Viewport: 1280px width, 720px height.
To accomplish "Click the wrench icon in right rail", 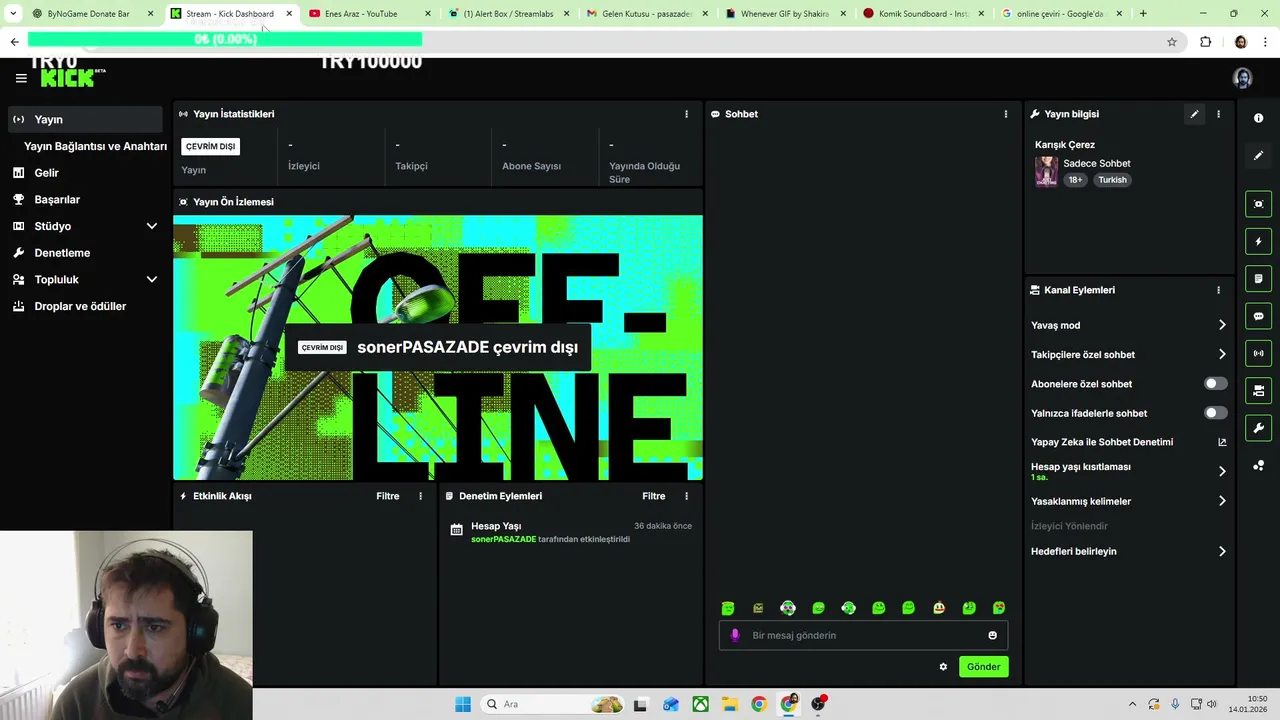I will point(1258,428).
